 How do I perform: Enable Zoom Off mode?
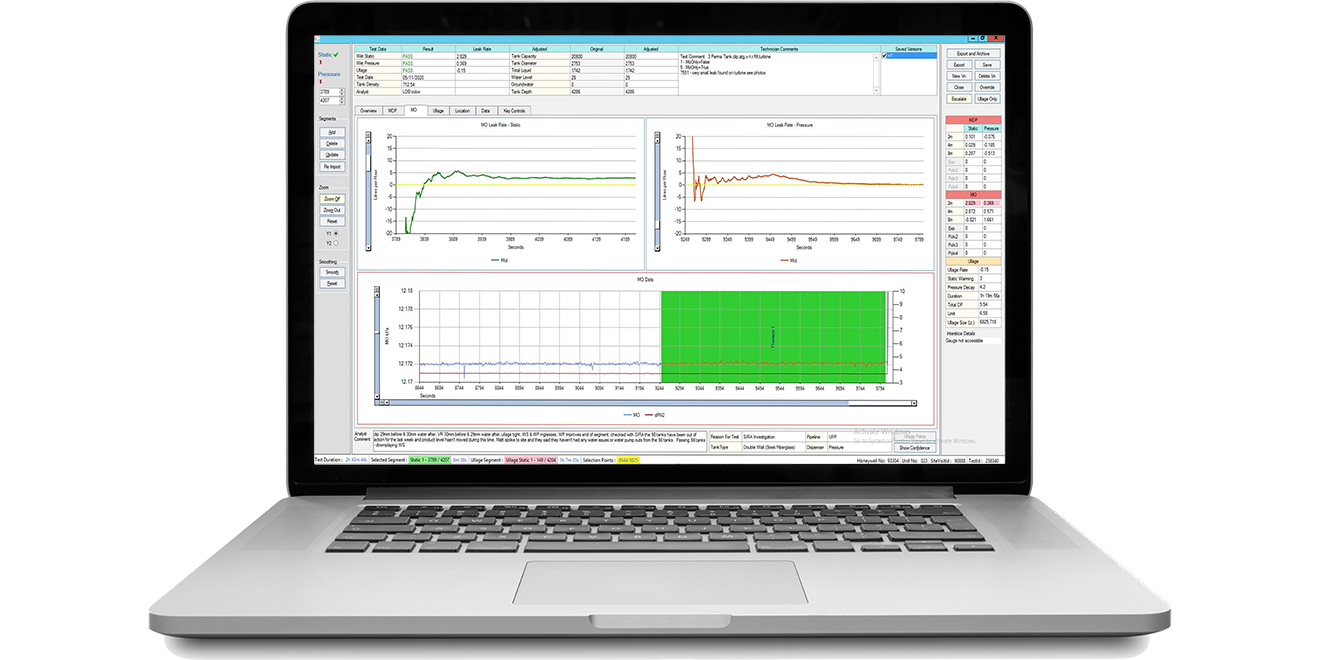(331, 201)
